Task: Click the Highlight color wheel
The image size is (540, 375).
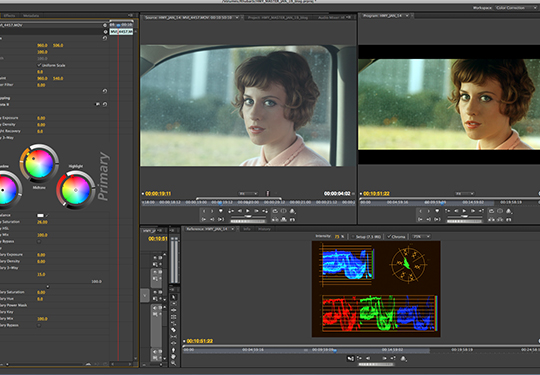Action: [76, 190]
